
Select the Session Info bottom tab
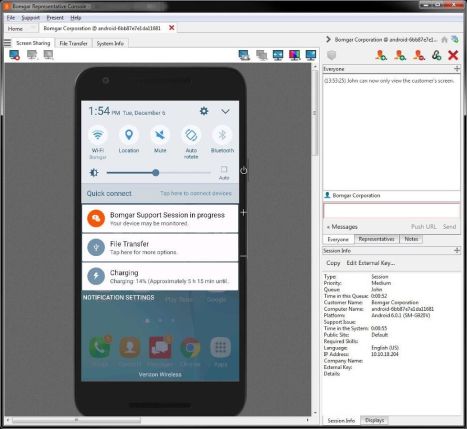point(341,421)
